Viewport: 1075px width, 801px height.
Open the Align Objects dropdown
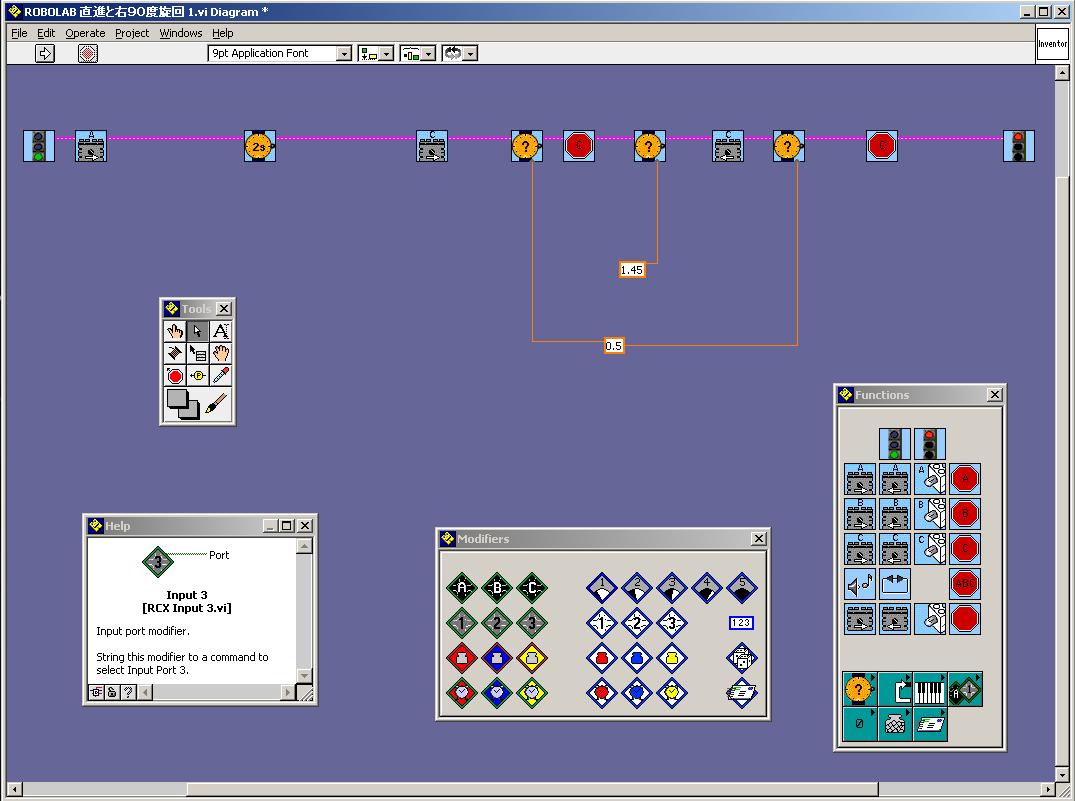(376, 54)
